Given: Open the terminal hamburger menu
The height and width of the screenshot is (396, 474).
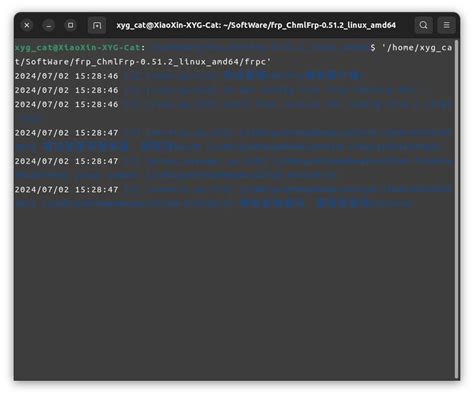Looking at the screenshot, I should click(x=446, y=25).
